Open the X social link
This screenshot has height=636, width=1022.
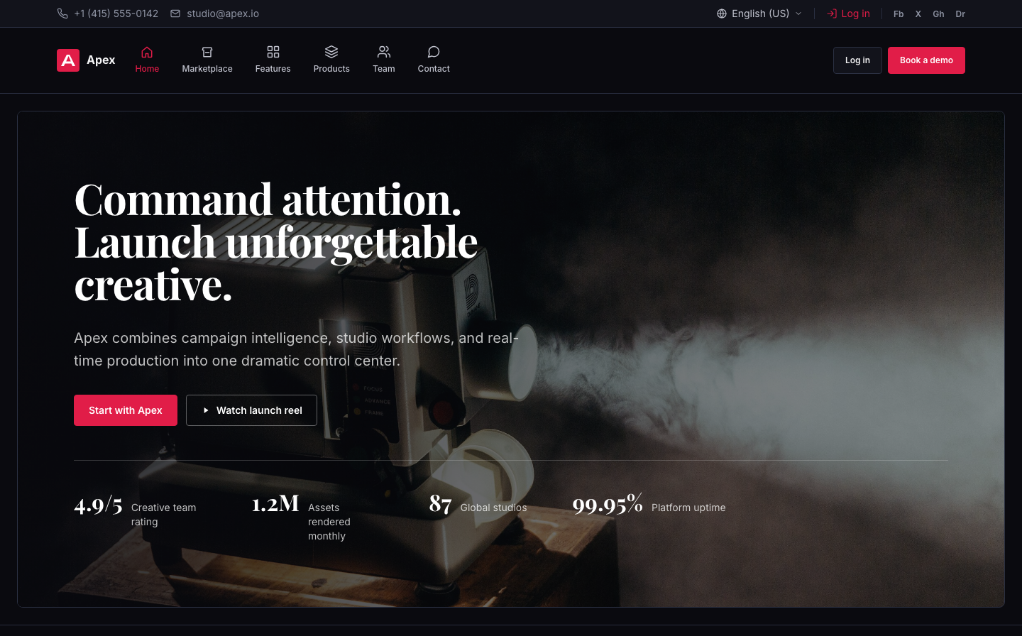coord(918,14)
